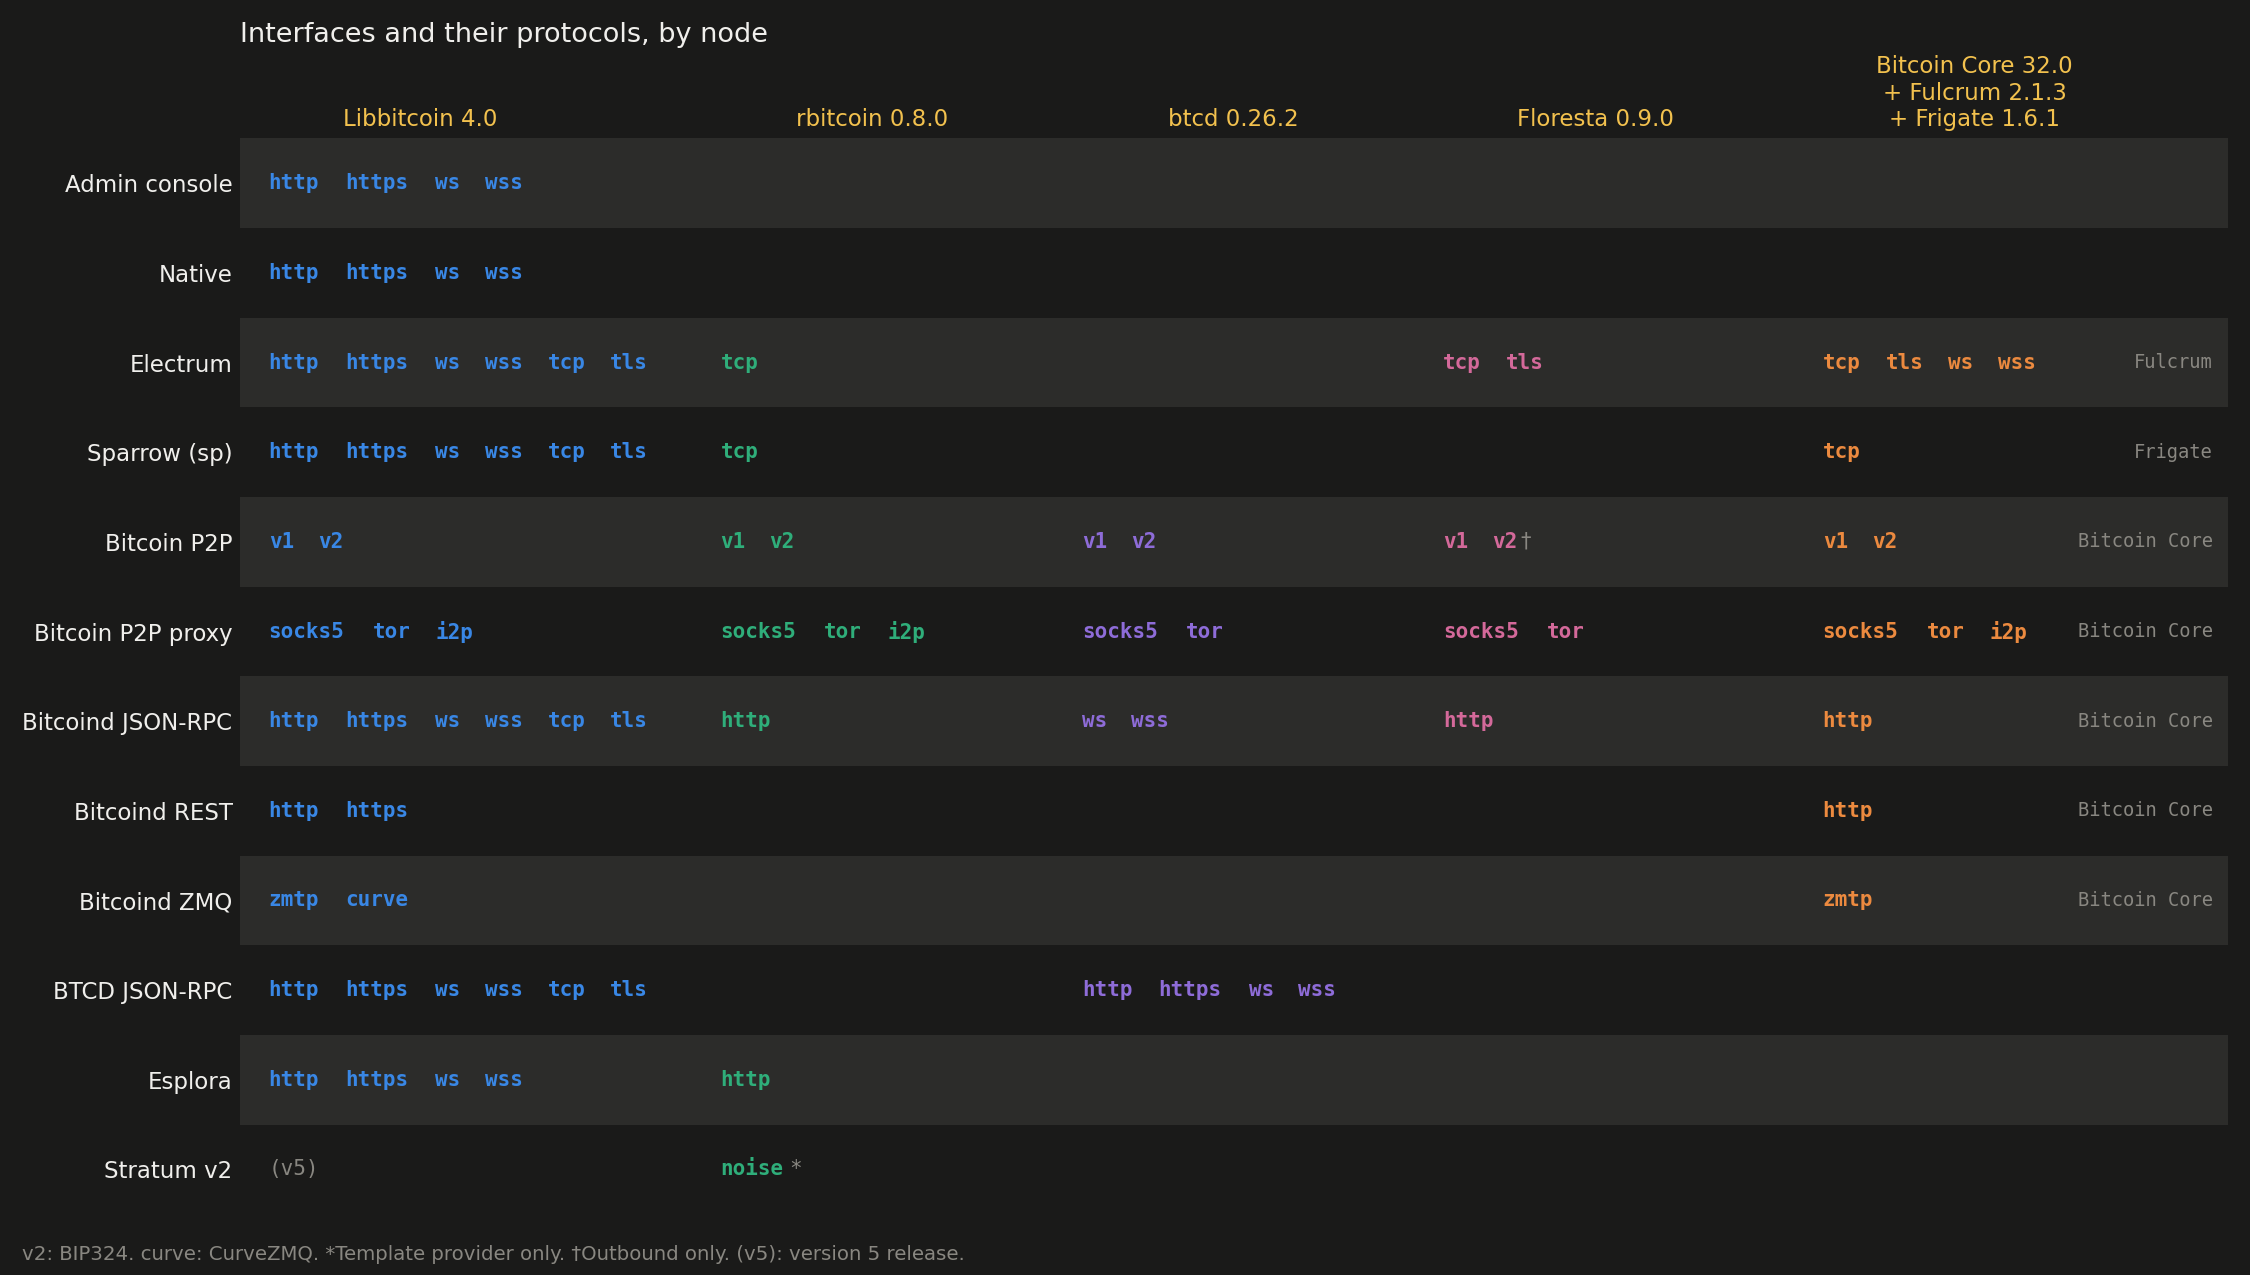Viewport: 2250px width, 1275px height.
Task: Click the 'Bitcoin Core 32.0' header line
Action: pyautogui.click(x=1974, y=65)
